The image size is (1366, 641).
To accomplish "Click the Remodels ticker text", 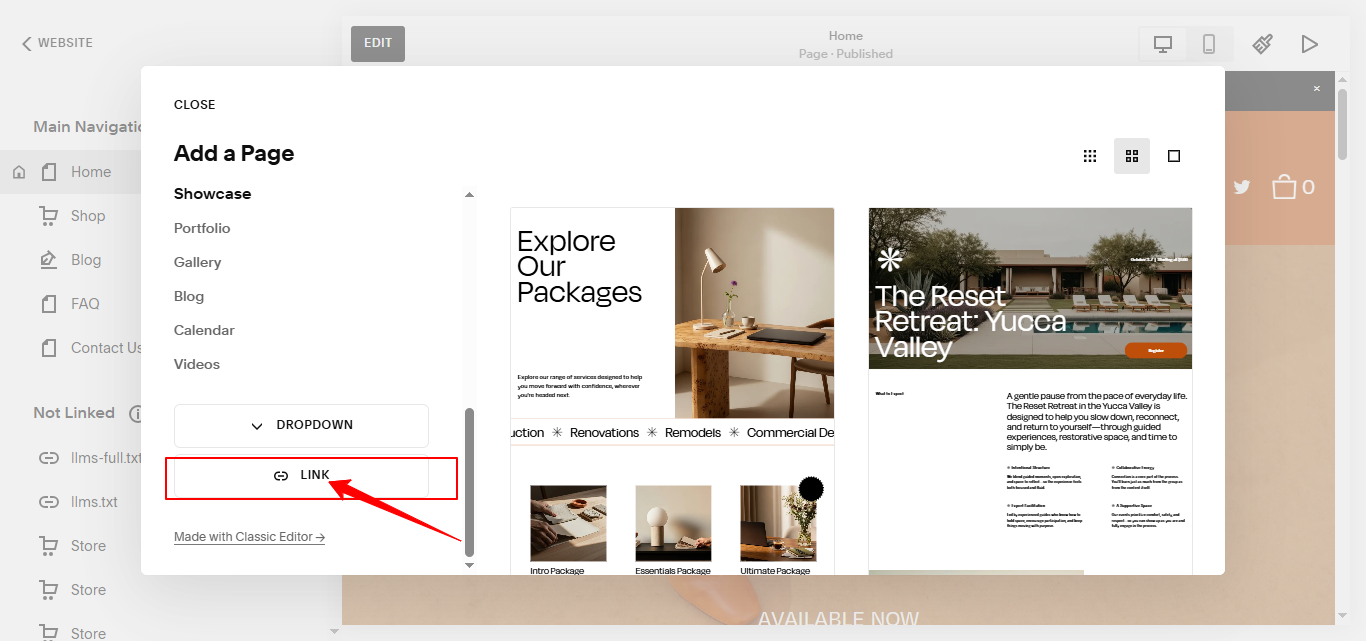I will pos(694,433).
